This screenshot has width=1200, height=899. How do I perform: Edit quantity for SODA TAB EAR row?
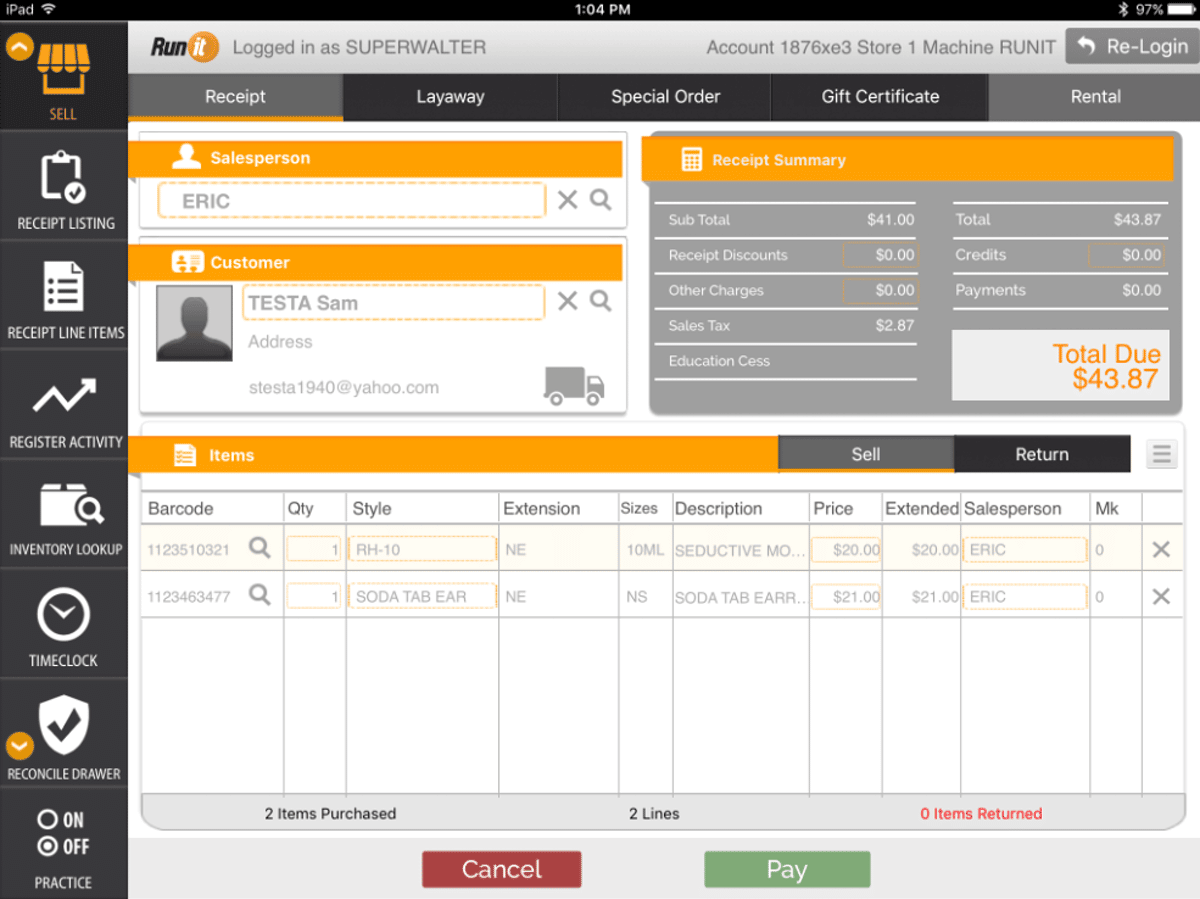pyautogui.click(x=314, y=596)
